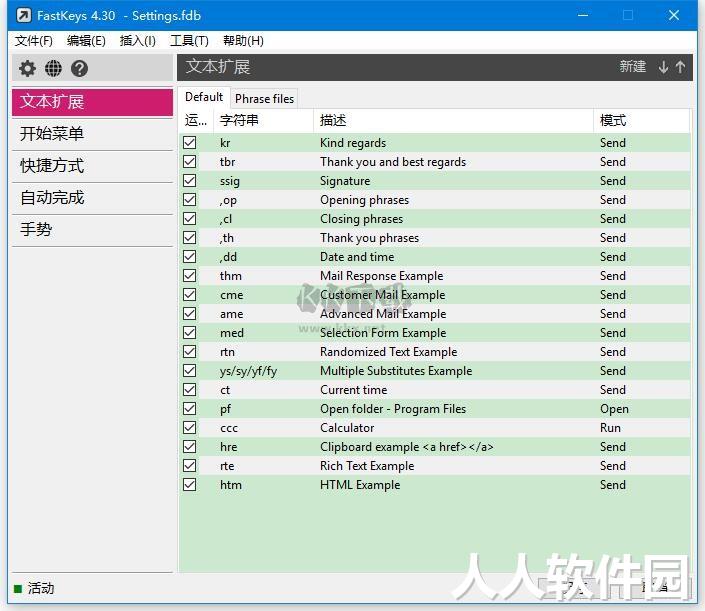
Task: Select 'Mail Response Example' row
Action: click(x=434, y=276)
